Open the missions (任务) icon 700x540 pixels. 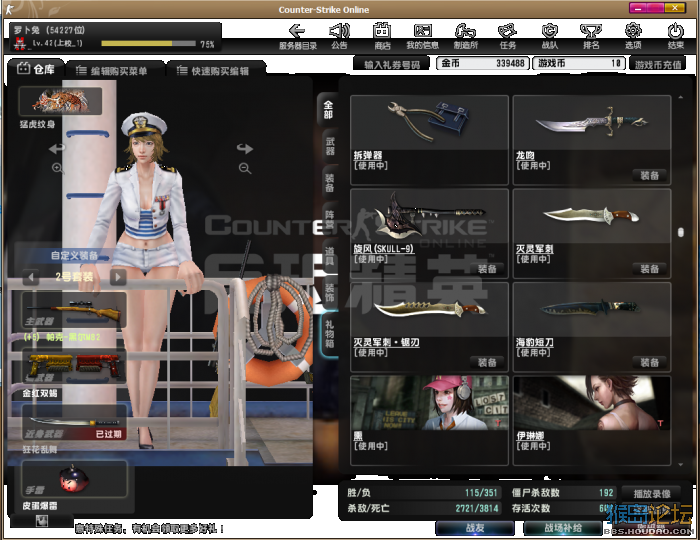(x=508, y=36)
